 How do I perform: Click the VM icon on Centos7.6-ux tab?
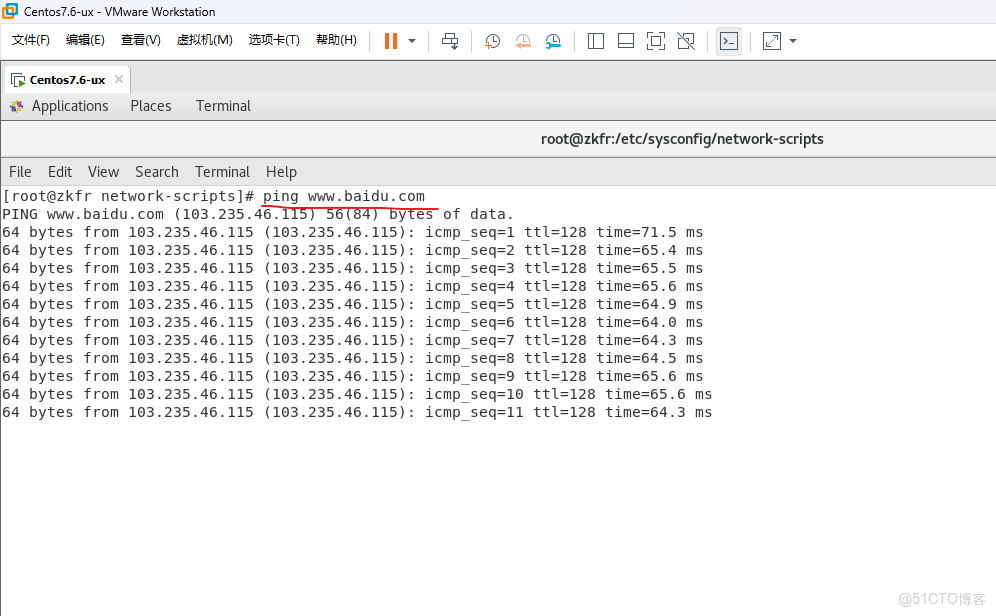pos(18,81)
